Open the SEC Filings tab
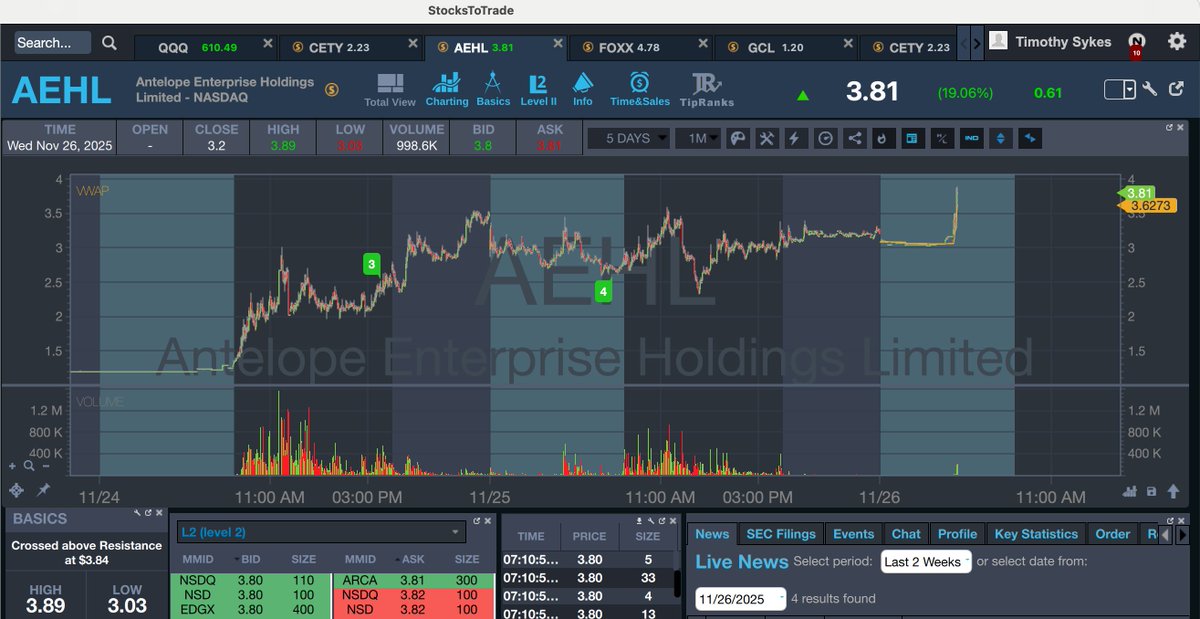The width and height of the screenshot is (1200, 619). click(780, 533)
